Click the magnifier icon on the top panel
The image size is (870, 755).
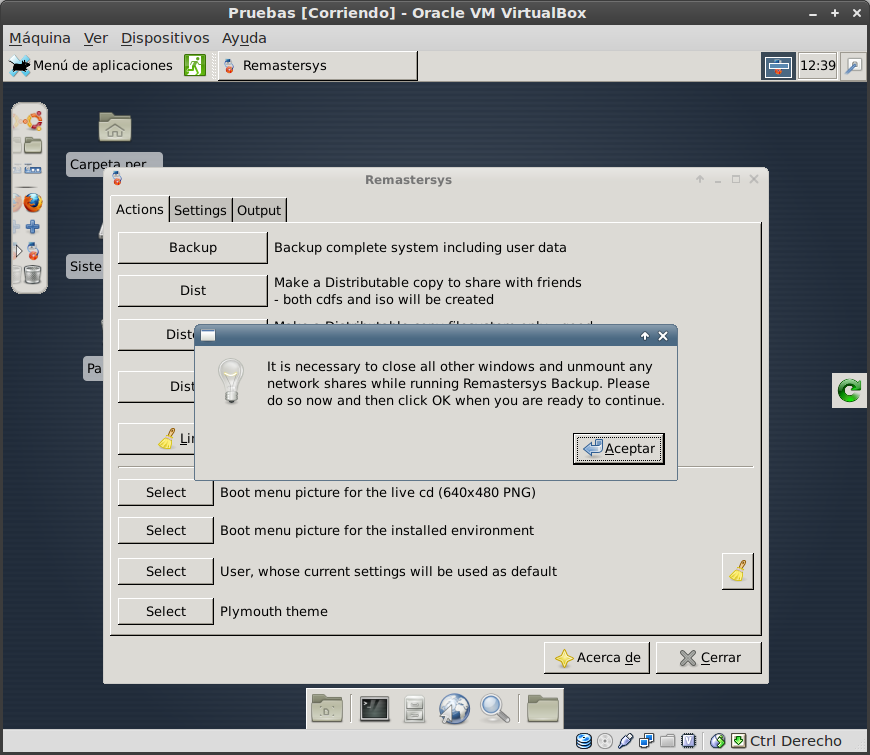coord(853,65)
